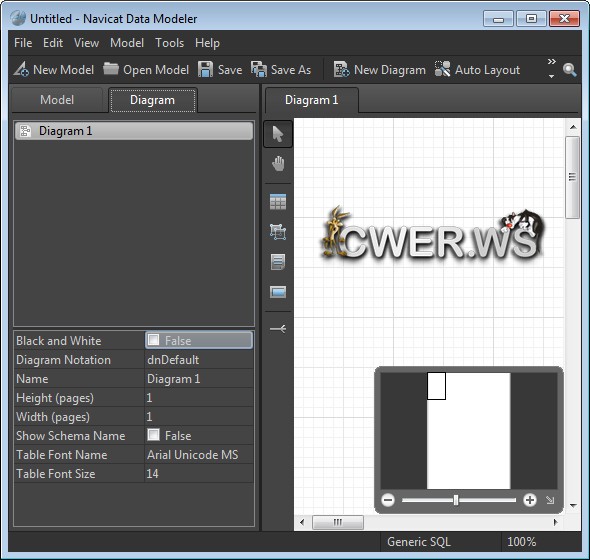Click the navigator viewport rectangle

(436, 386)
